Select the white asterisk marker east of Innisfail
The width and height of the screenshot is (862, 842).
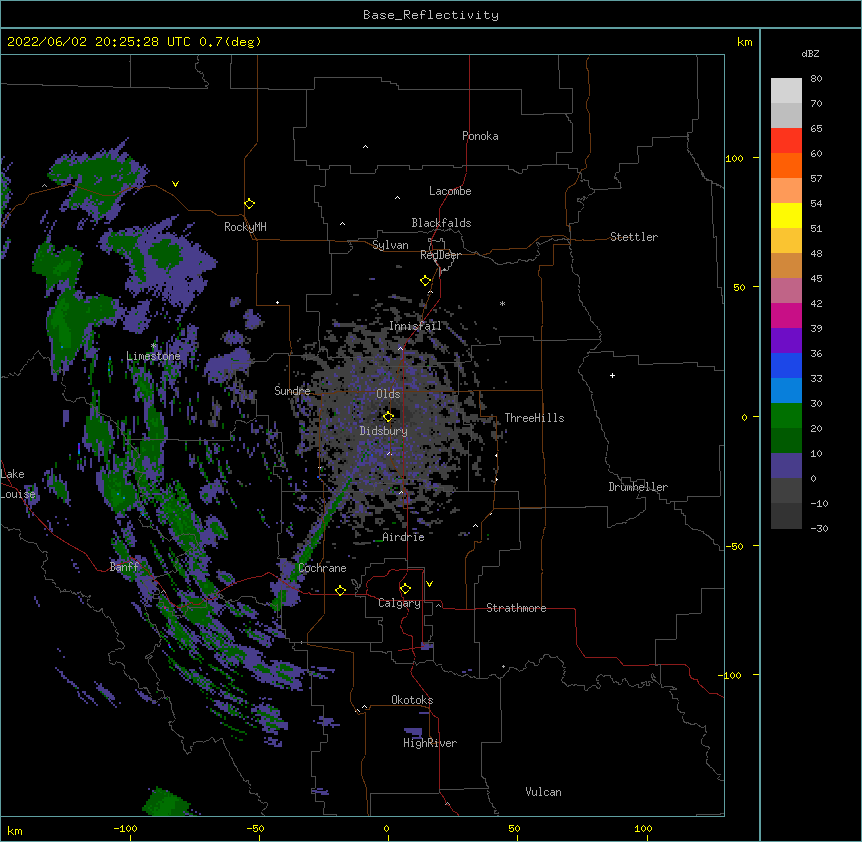[502, 303]
